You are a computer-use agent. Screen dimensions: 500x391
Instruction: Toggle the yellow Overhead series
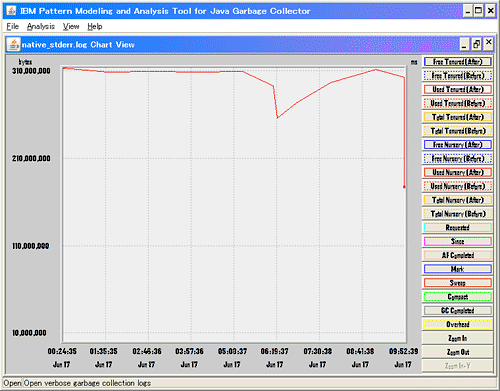(x=458, y=324)
